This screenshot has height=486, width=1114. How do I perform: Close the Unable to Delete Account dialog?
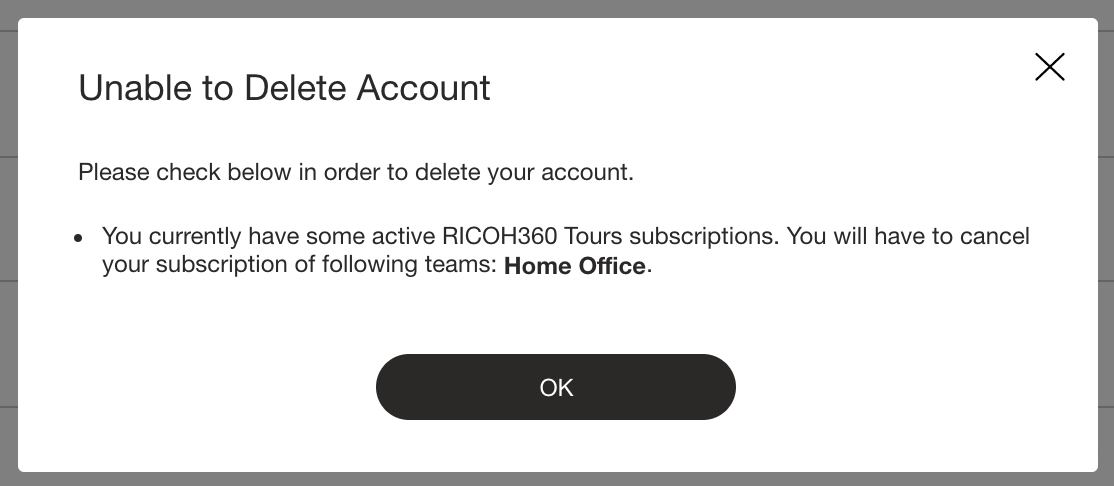click(x=1049, y=67)
